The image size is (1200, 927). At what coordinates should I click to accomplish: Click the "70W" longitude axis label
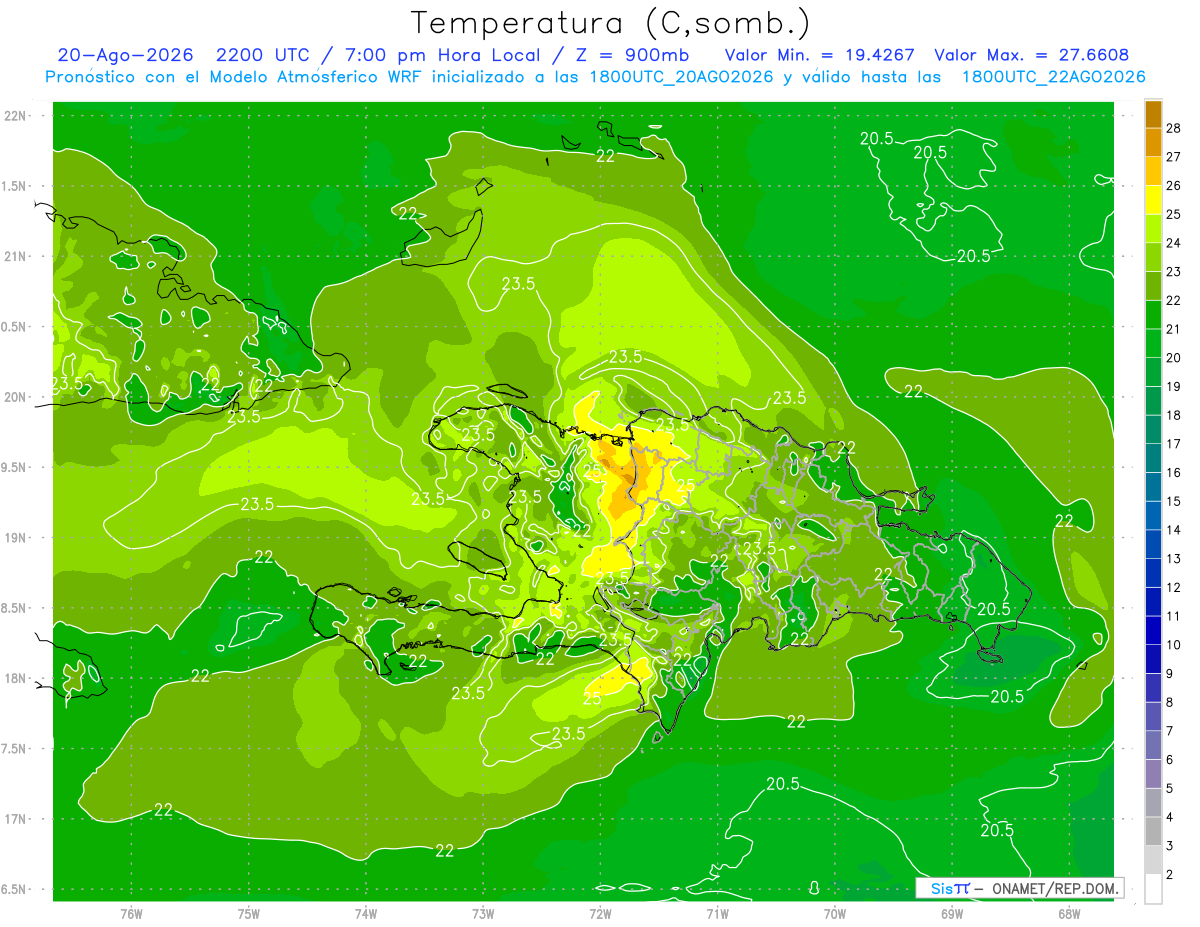pyautogui.click(x=835, y=913)
